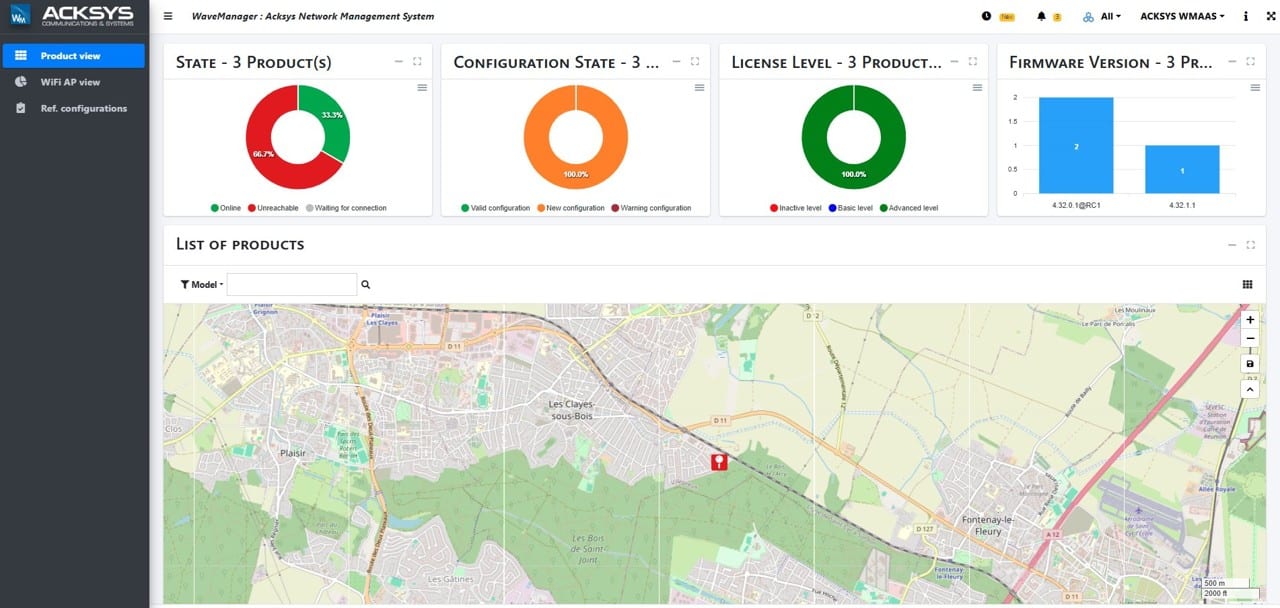1280x608 pixels.
Task: Switch to grid view in List of products
Action: (x=1247, y=284)
